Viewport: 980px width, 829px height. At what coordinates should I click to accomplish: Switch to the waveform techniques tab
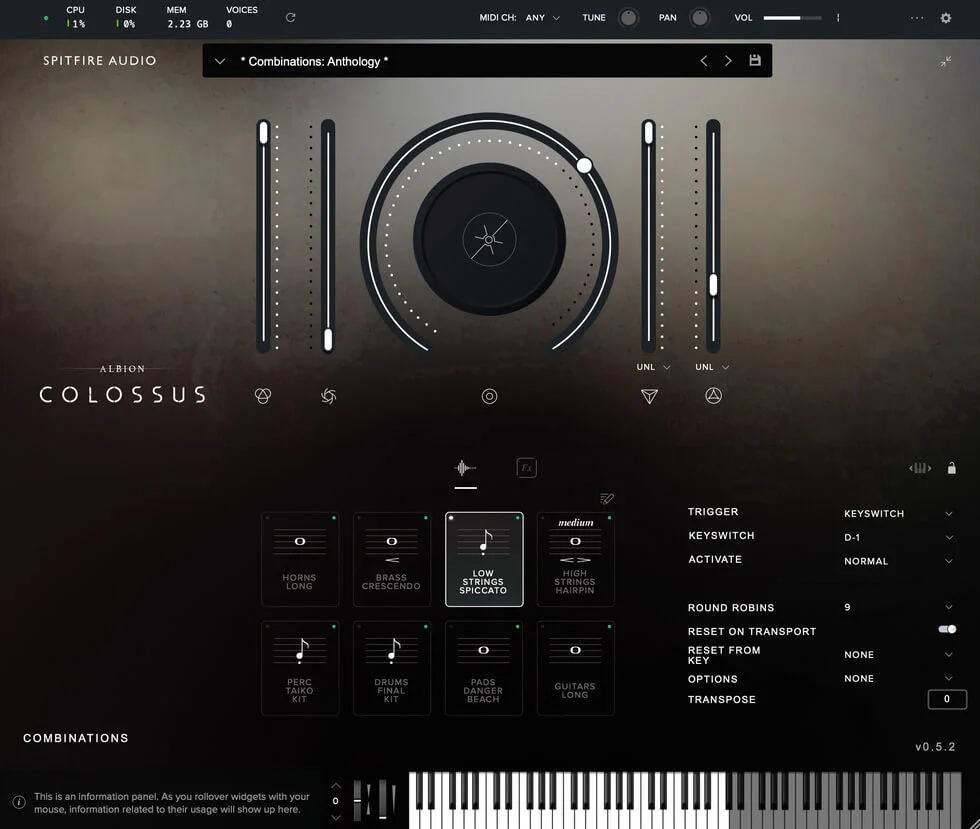click(x=465, y=468)
